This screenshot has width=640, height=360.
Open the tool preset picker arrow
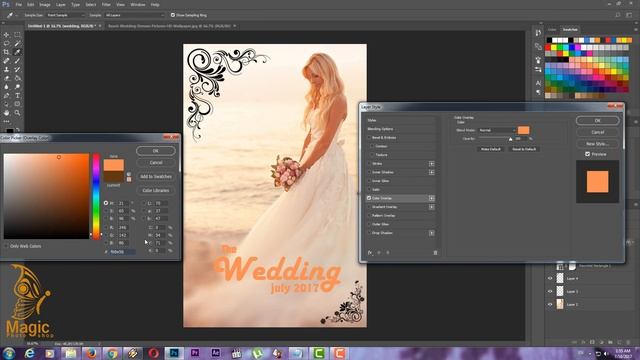tap(16, 15)
